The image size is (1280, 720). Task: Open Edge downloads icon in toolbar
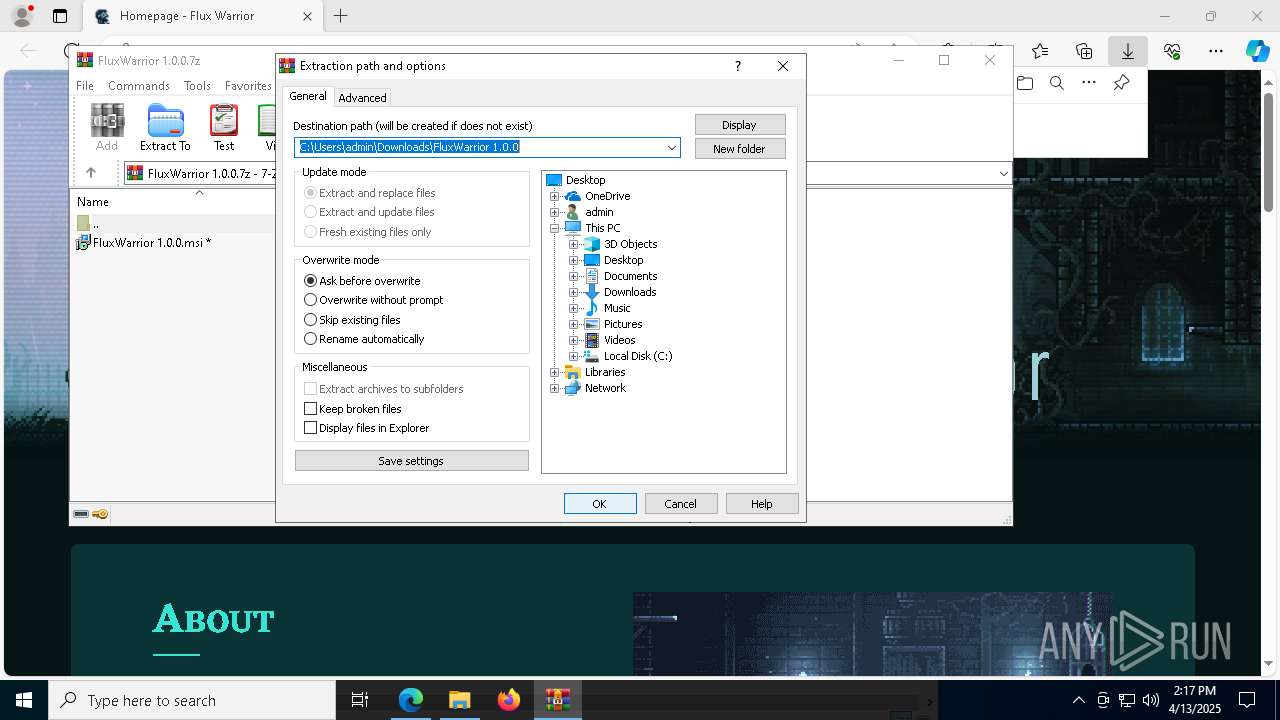pyautogui.click(x=1128, y=51)
